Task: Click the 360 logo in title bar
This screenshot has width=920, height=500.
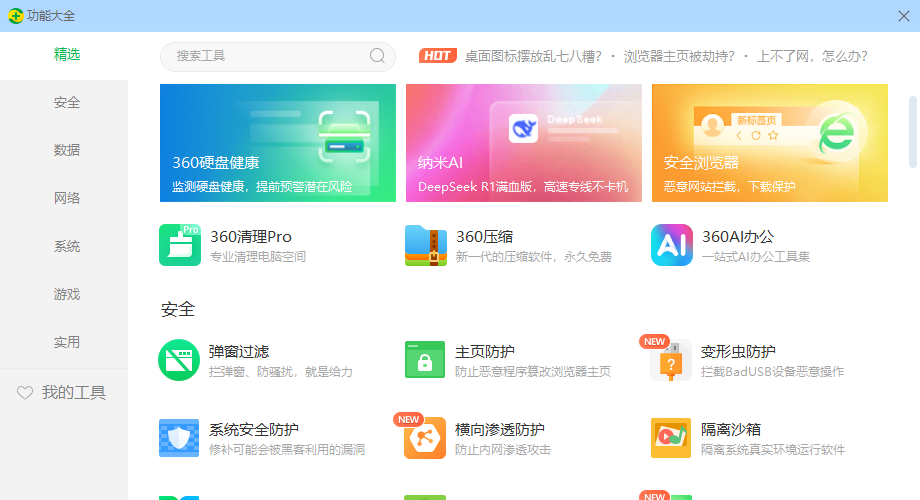Action: (16, 16)
